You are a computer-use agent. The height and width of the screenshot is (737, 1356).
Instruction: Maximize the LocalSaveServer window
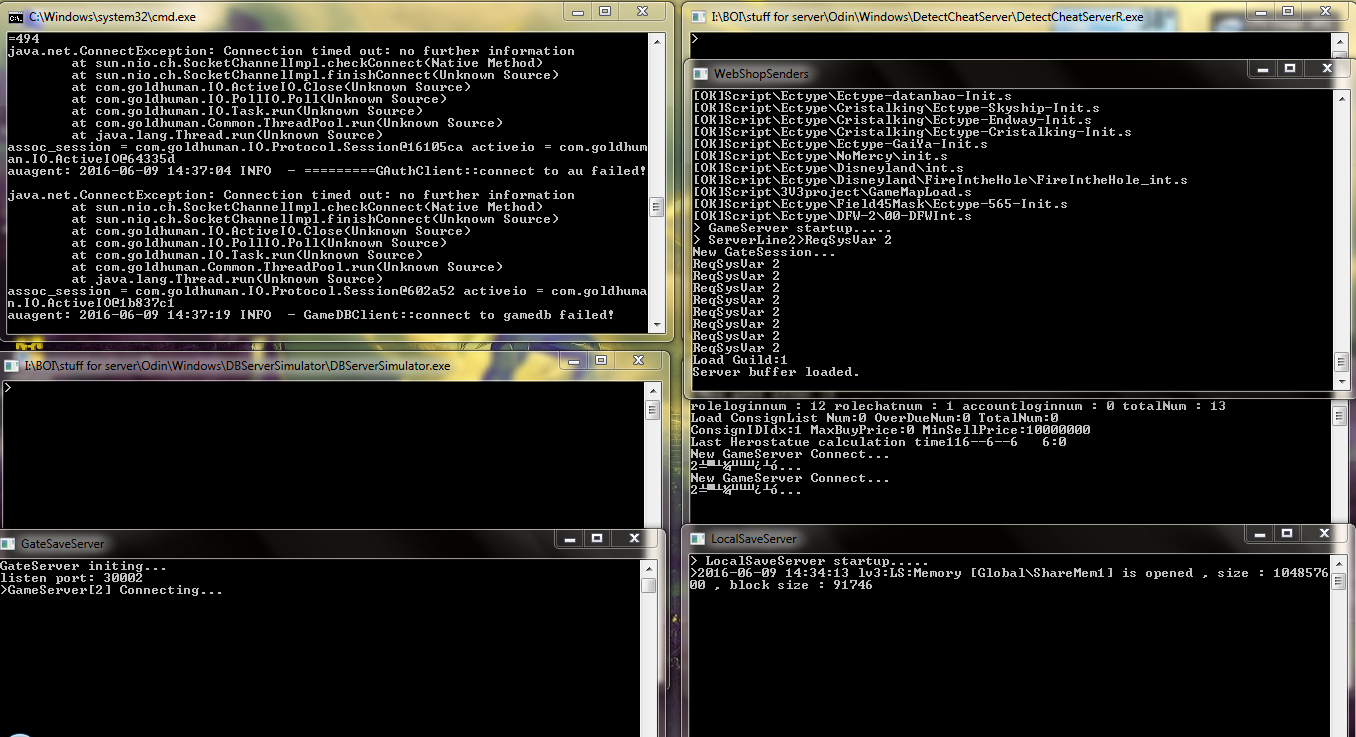pos(1286,534)
